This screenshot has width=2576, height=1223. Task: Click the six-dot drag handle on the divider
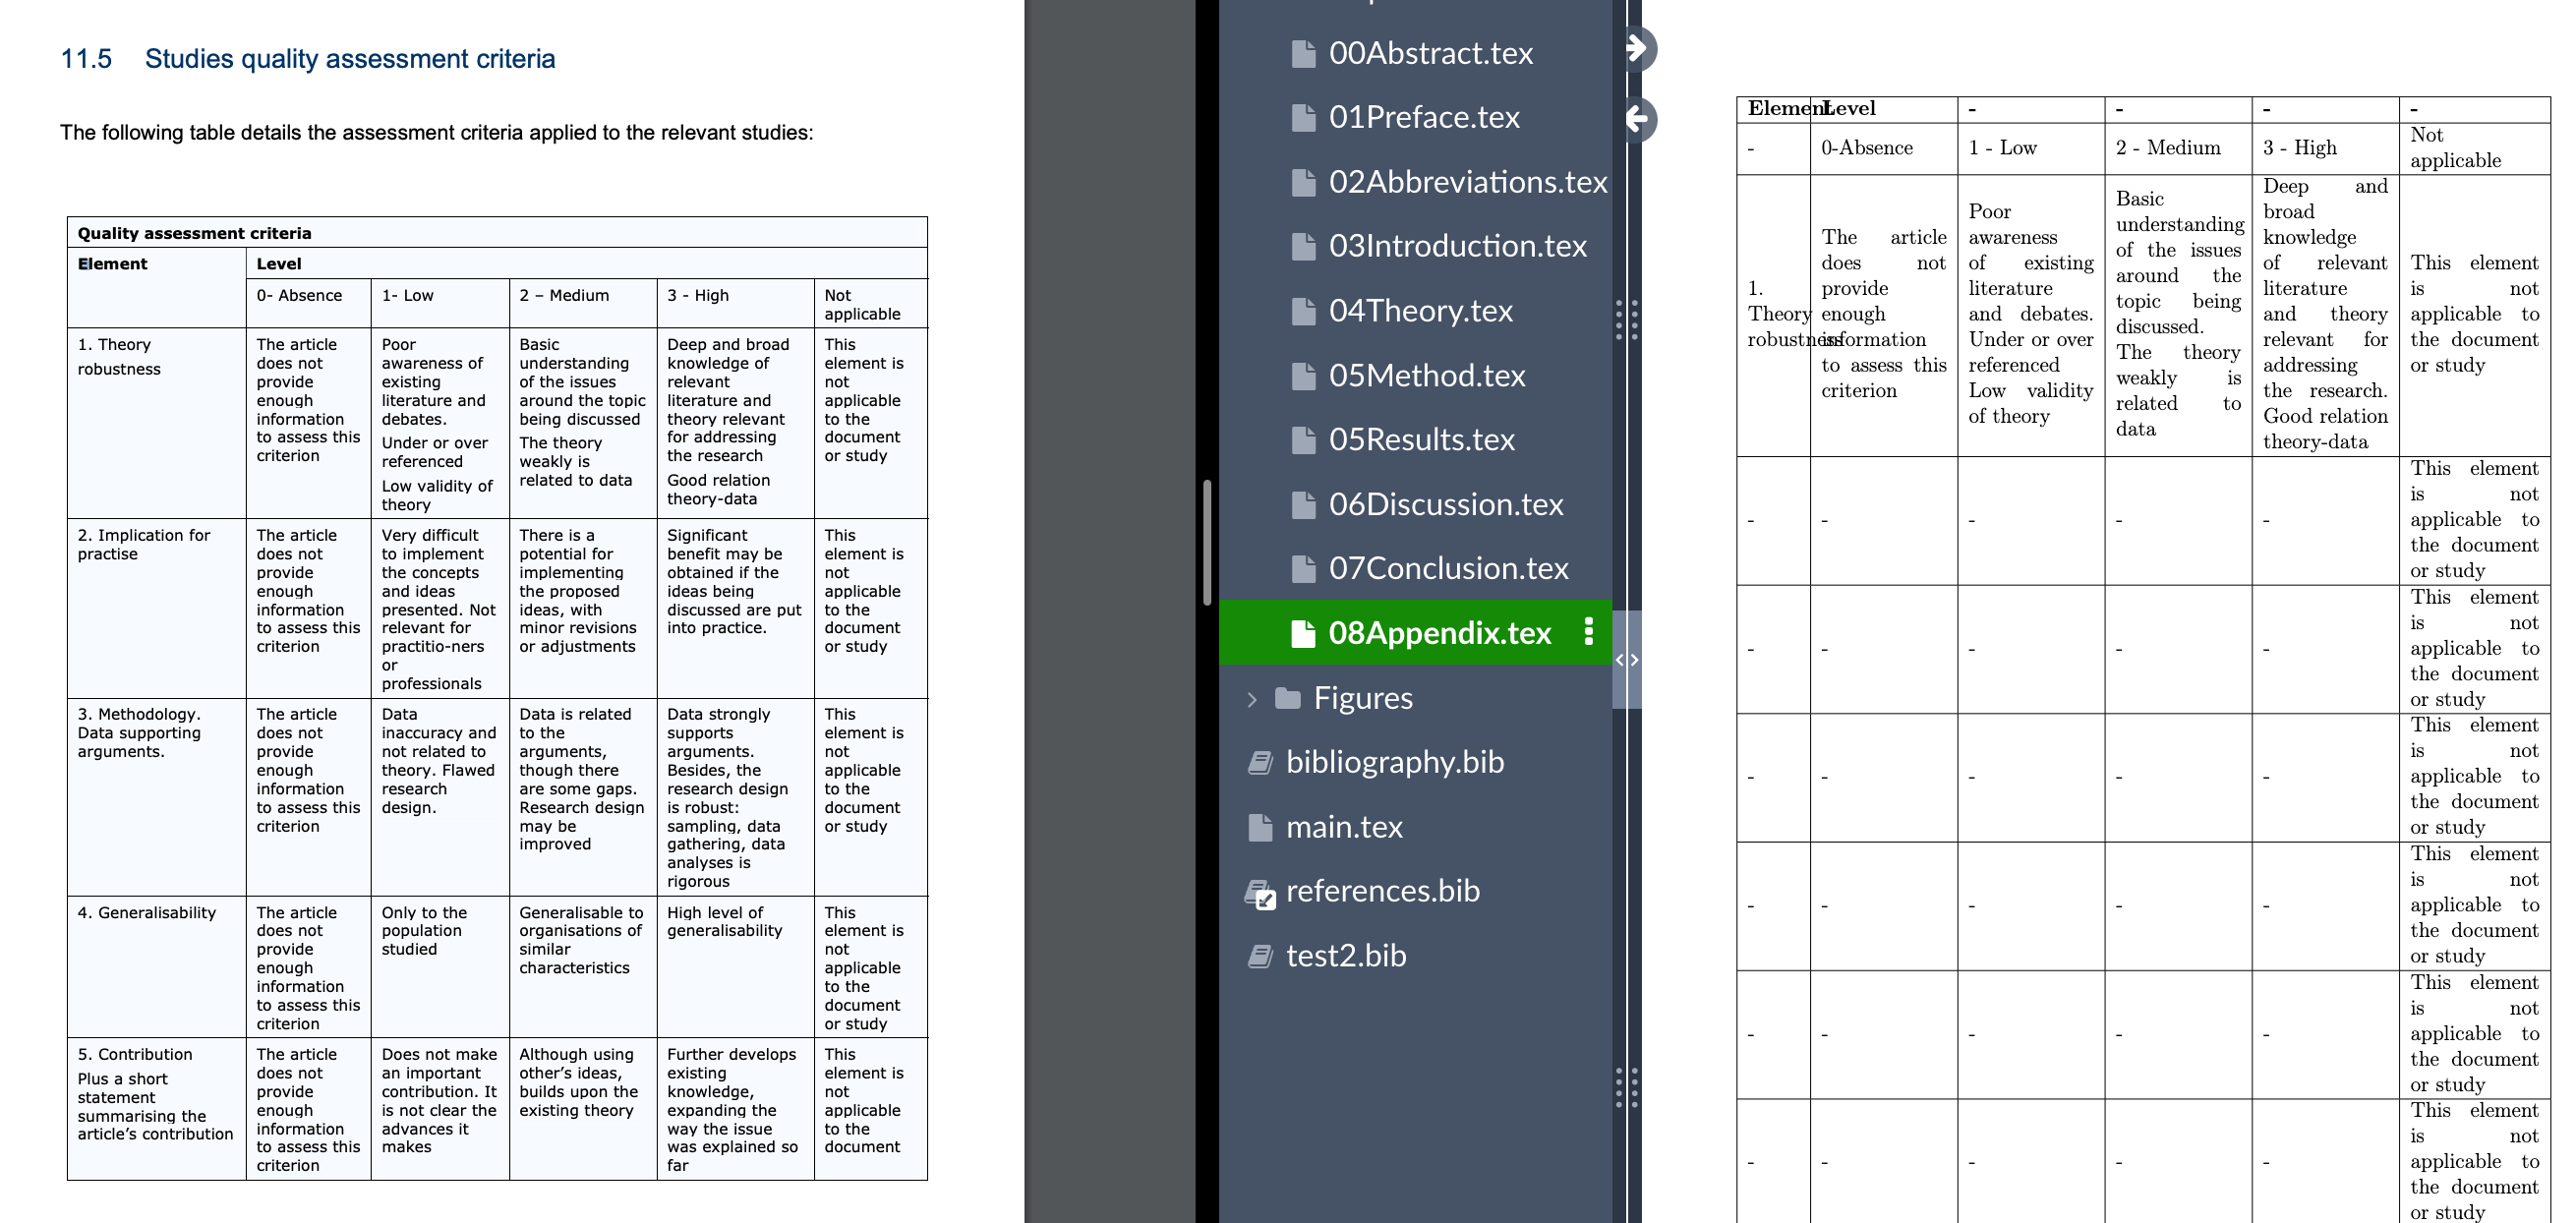1627,320
